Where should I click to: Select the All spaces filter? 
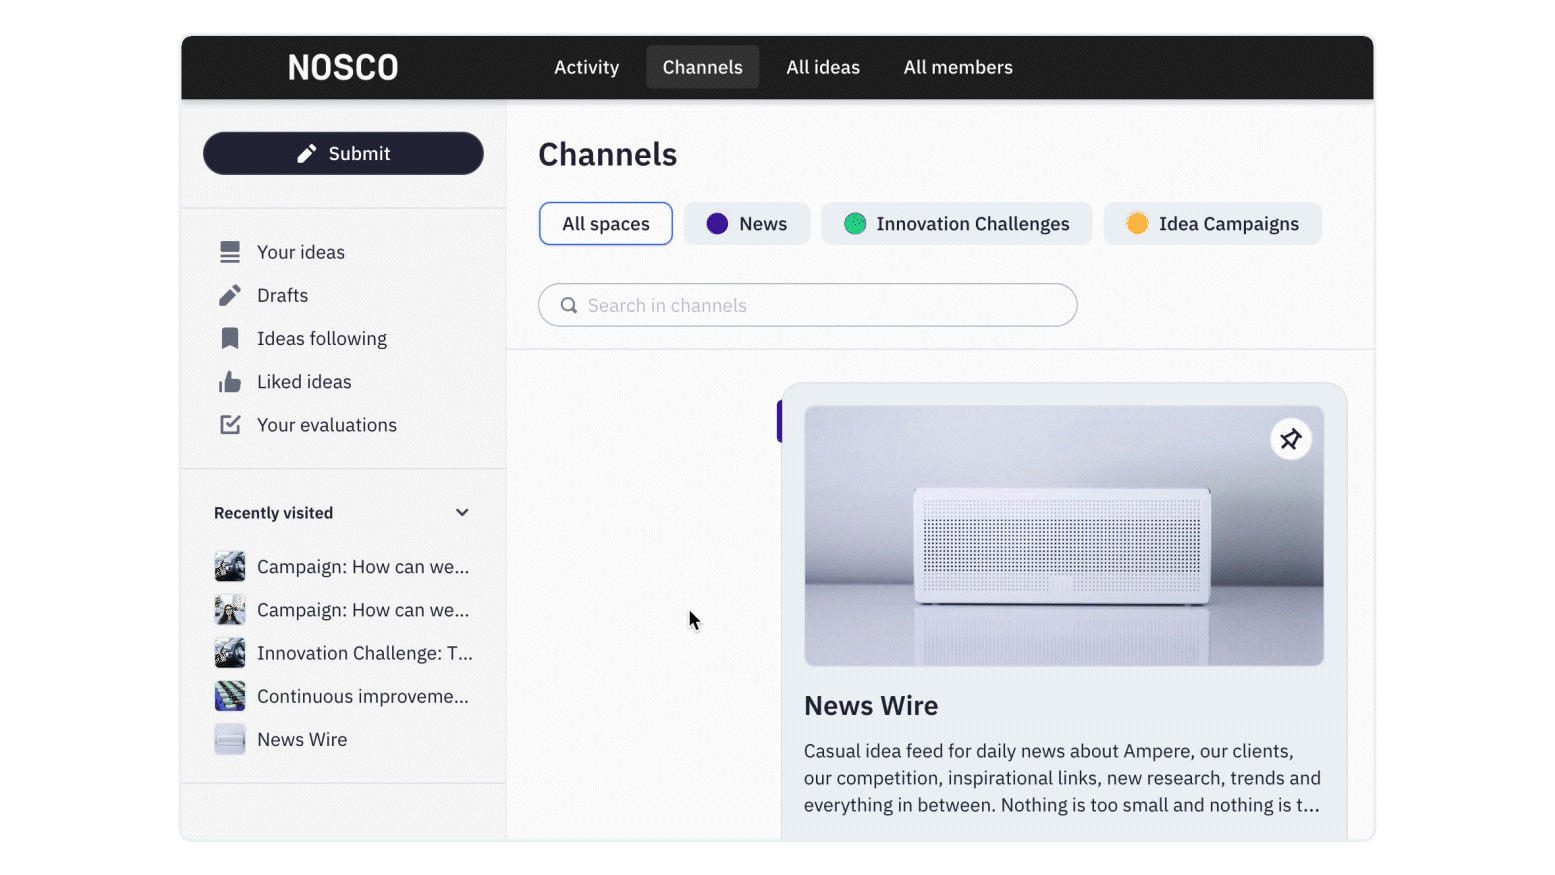click(605, 223)
